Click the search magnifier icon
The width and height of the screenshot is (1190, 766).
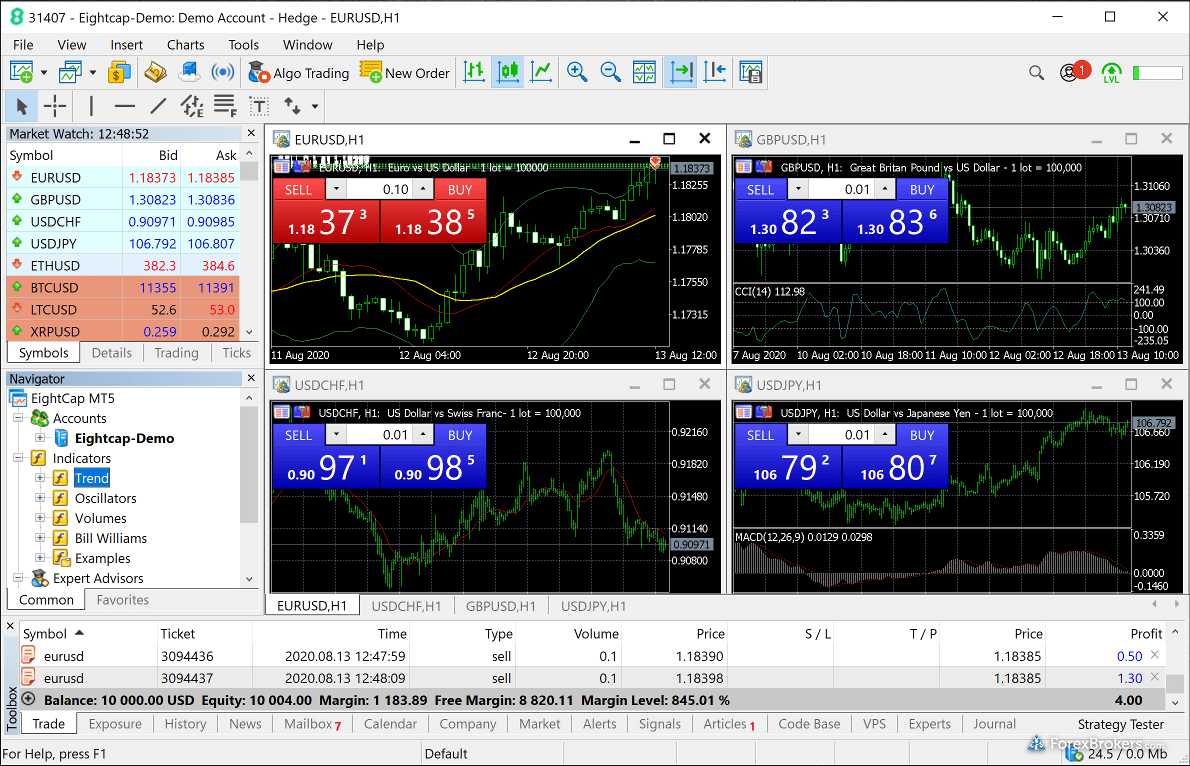pyautogui.click(x=1036, y=73)
